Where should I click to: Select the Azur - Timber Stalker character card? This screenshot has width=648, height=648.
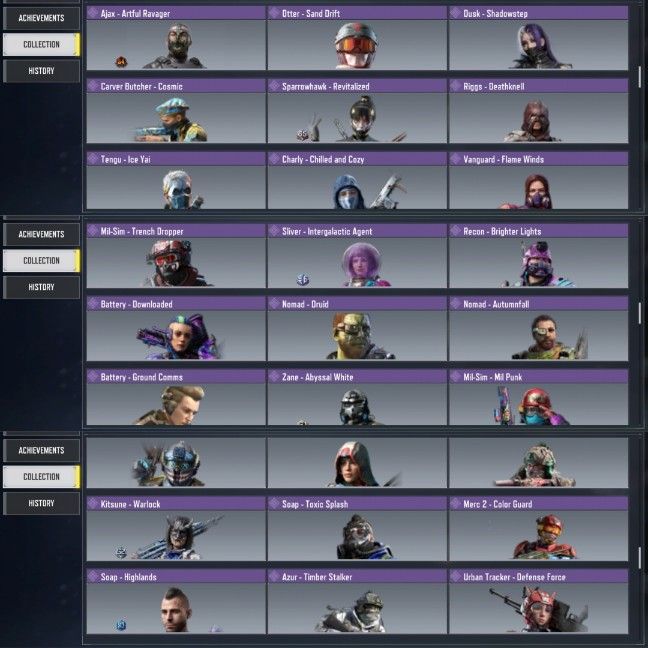pos(357,601)
